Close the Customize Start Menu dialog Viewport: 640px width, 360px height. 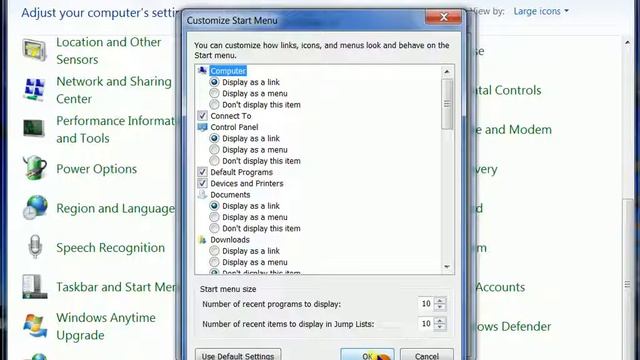pyautogui.click(x=444, y=17)
